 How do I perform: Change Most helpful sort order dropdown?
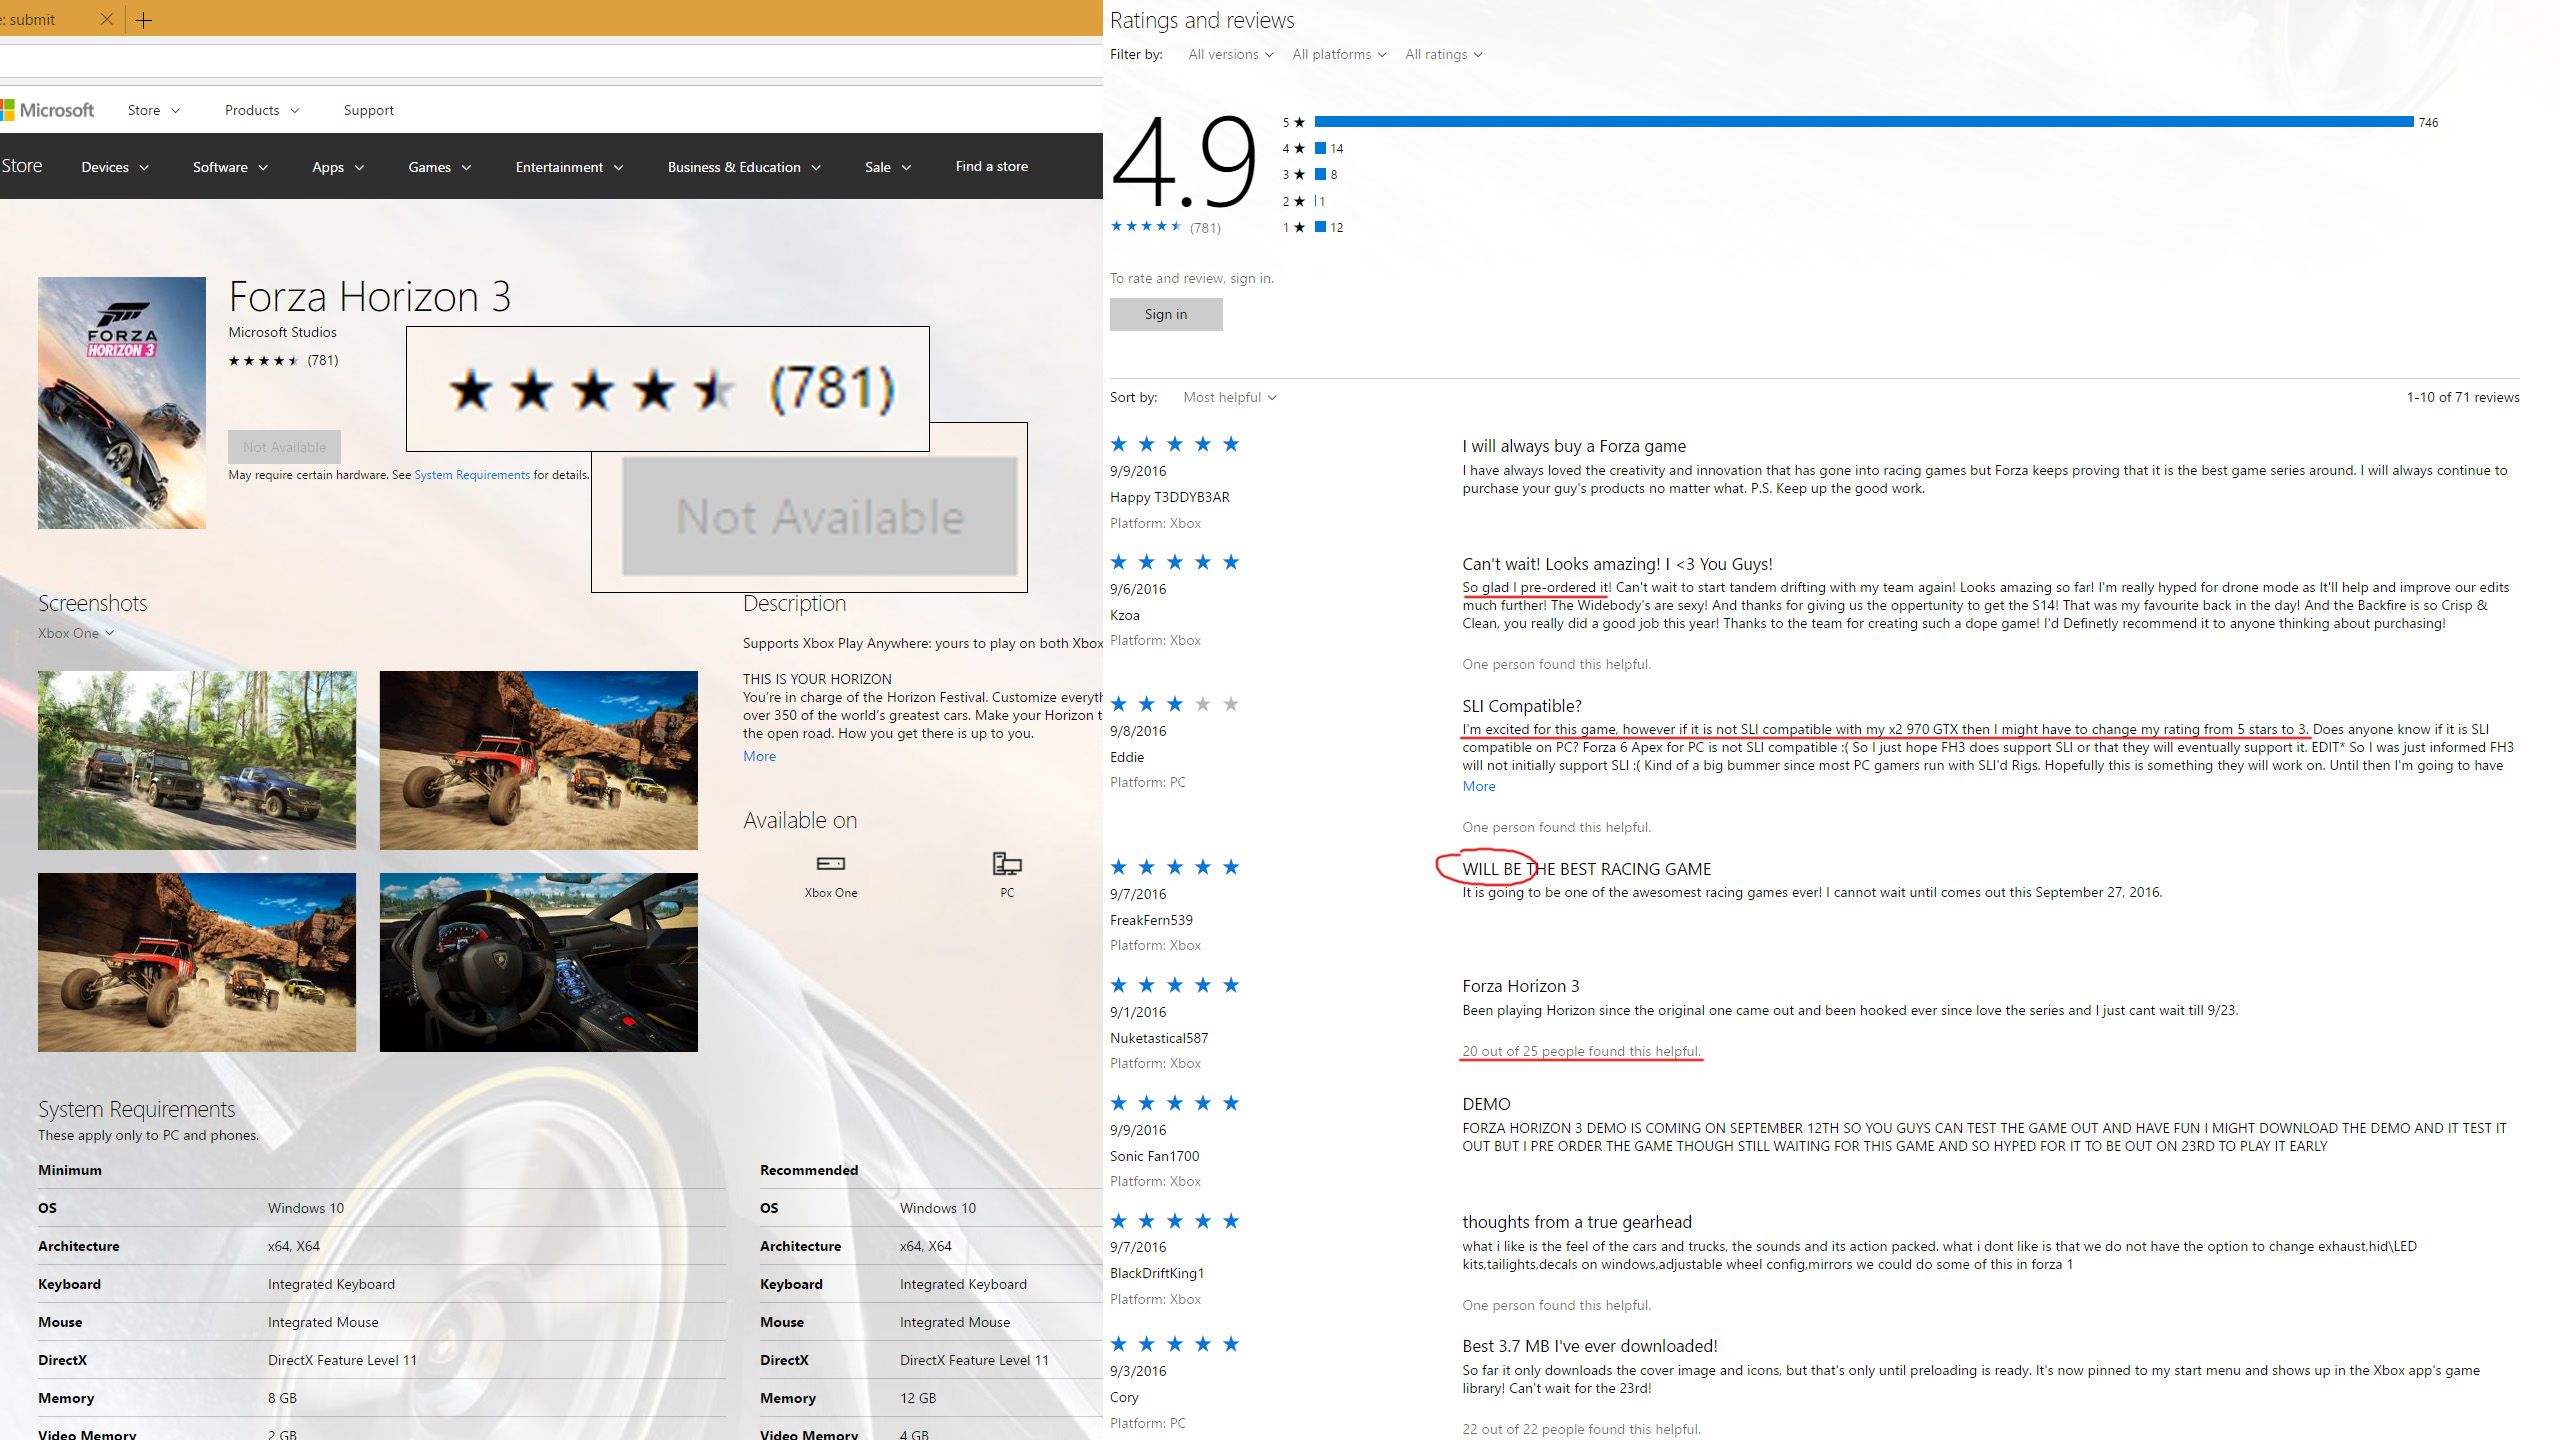click(1229, 397)
